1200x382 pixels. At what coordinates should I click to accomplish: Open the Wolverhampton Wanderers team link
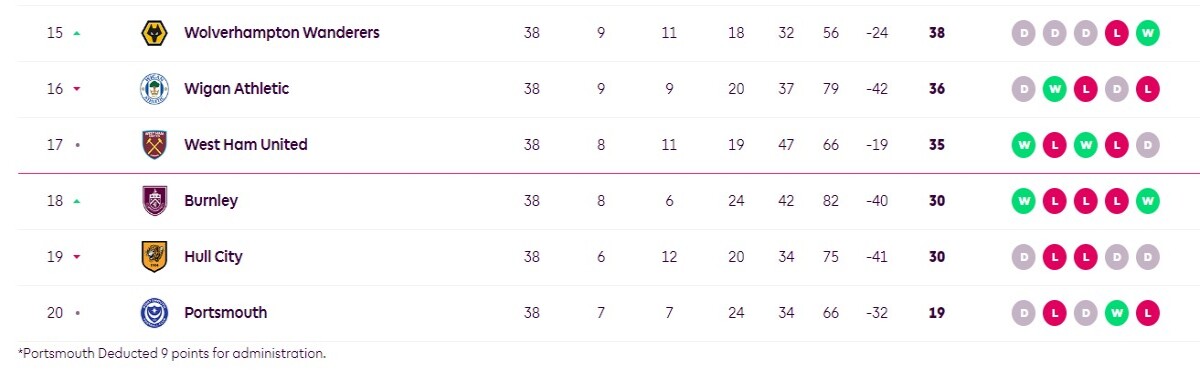282,33
